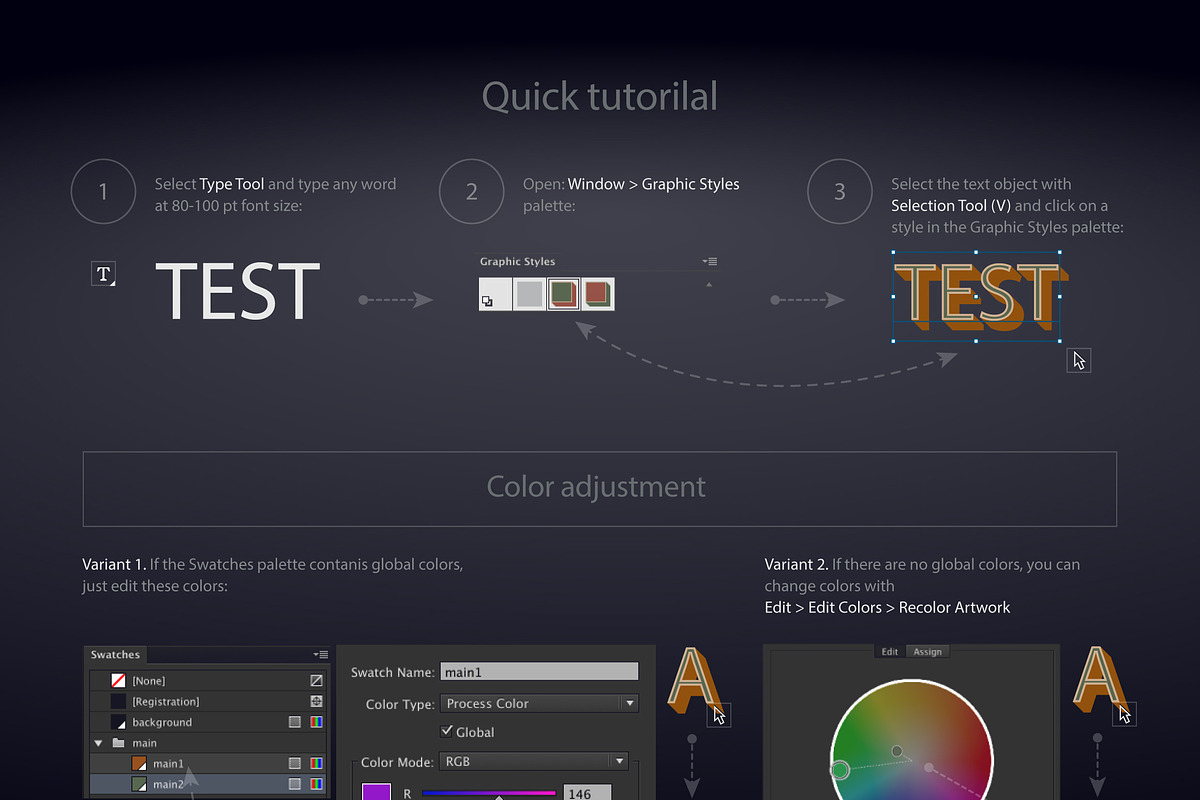Select the background swatch
The width and height of the screenshot is (1200, 800).
click(207, 722)
